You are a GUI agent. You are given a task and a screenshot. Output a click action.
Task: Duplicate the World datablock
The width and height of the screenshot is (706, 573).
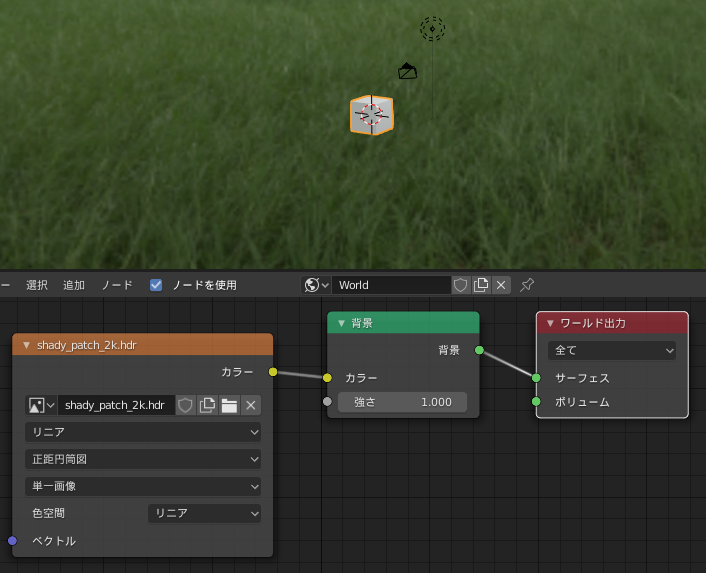coord(481,285)
